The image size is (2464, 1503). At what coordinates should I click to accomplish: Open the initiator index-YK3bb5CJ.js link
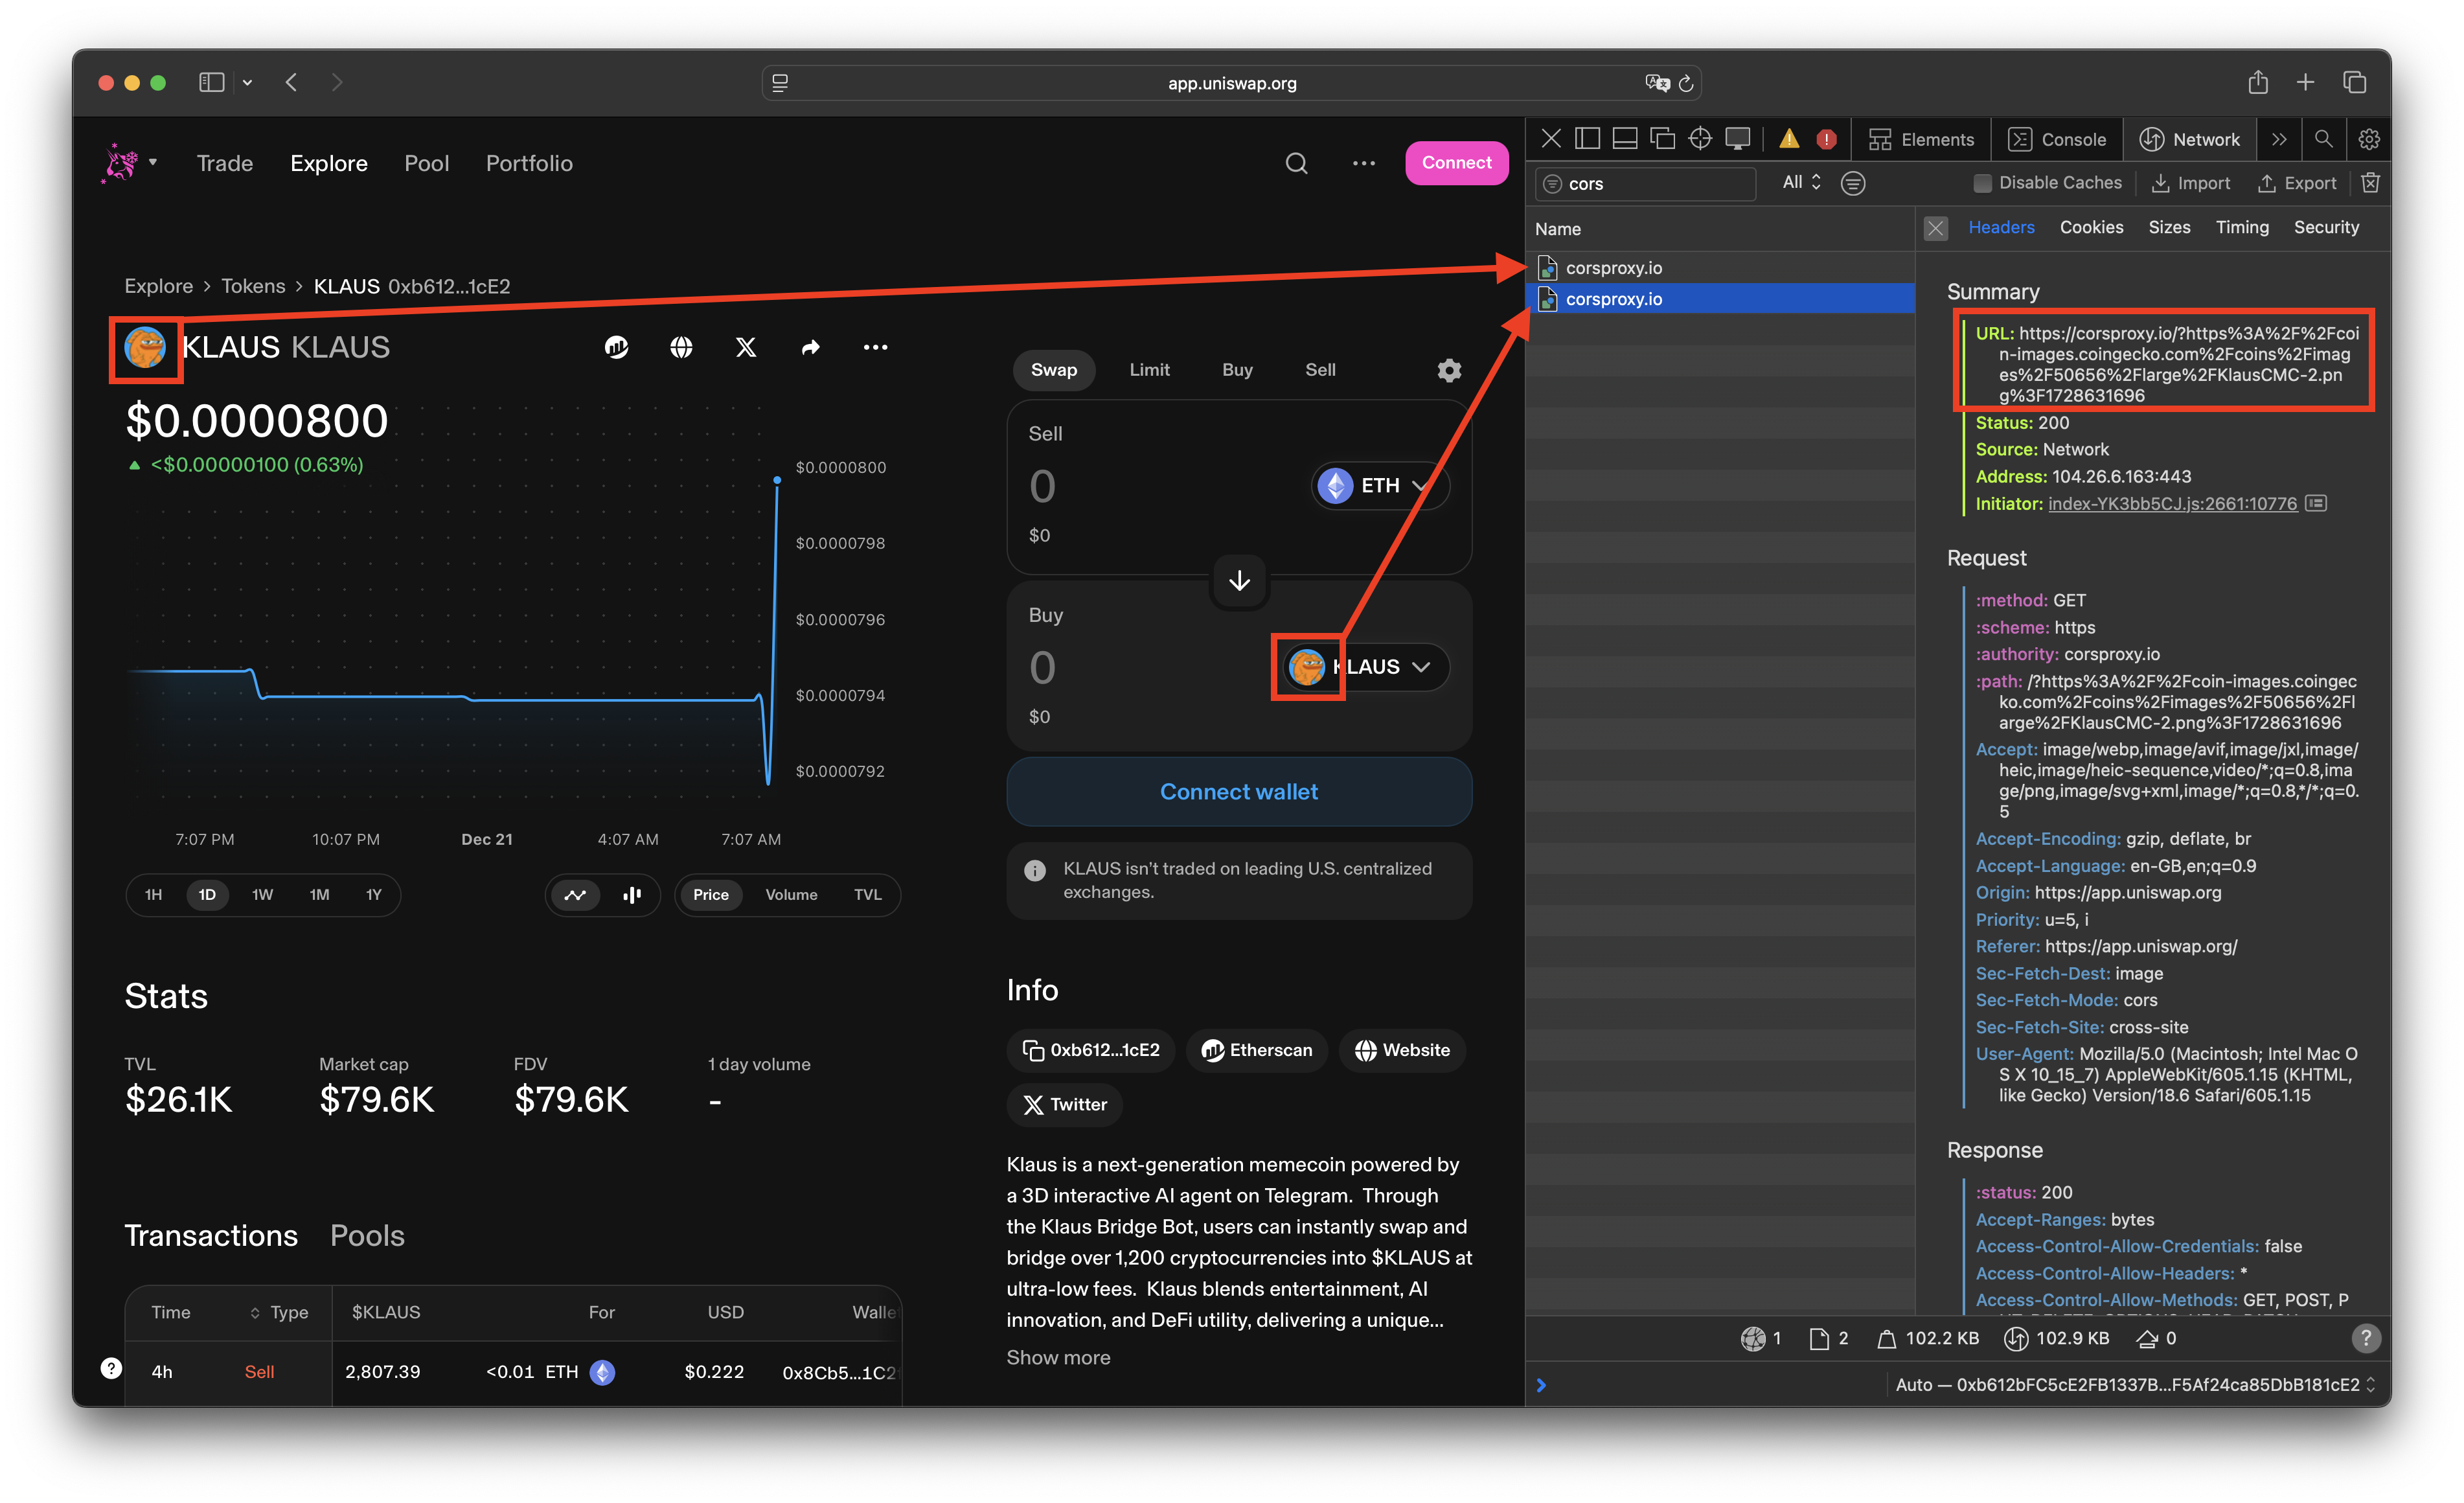(x=2172, y=504)
